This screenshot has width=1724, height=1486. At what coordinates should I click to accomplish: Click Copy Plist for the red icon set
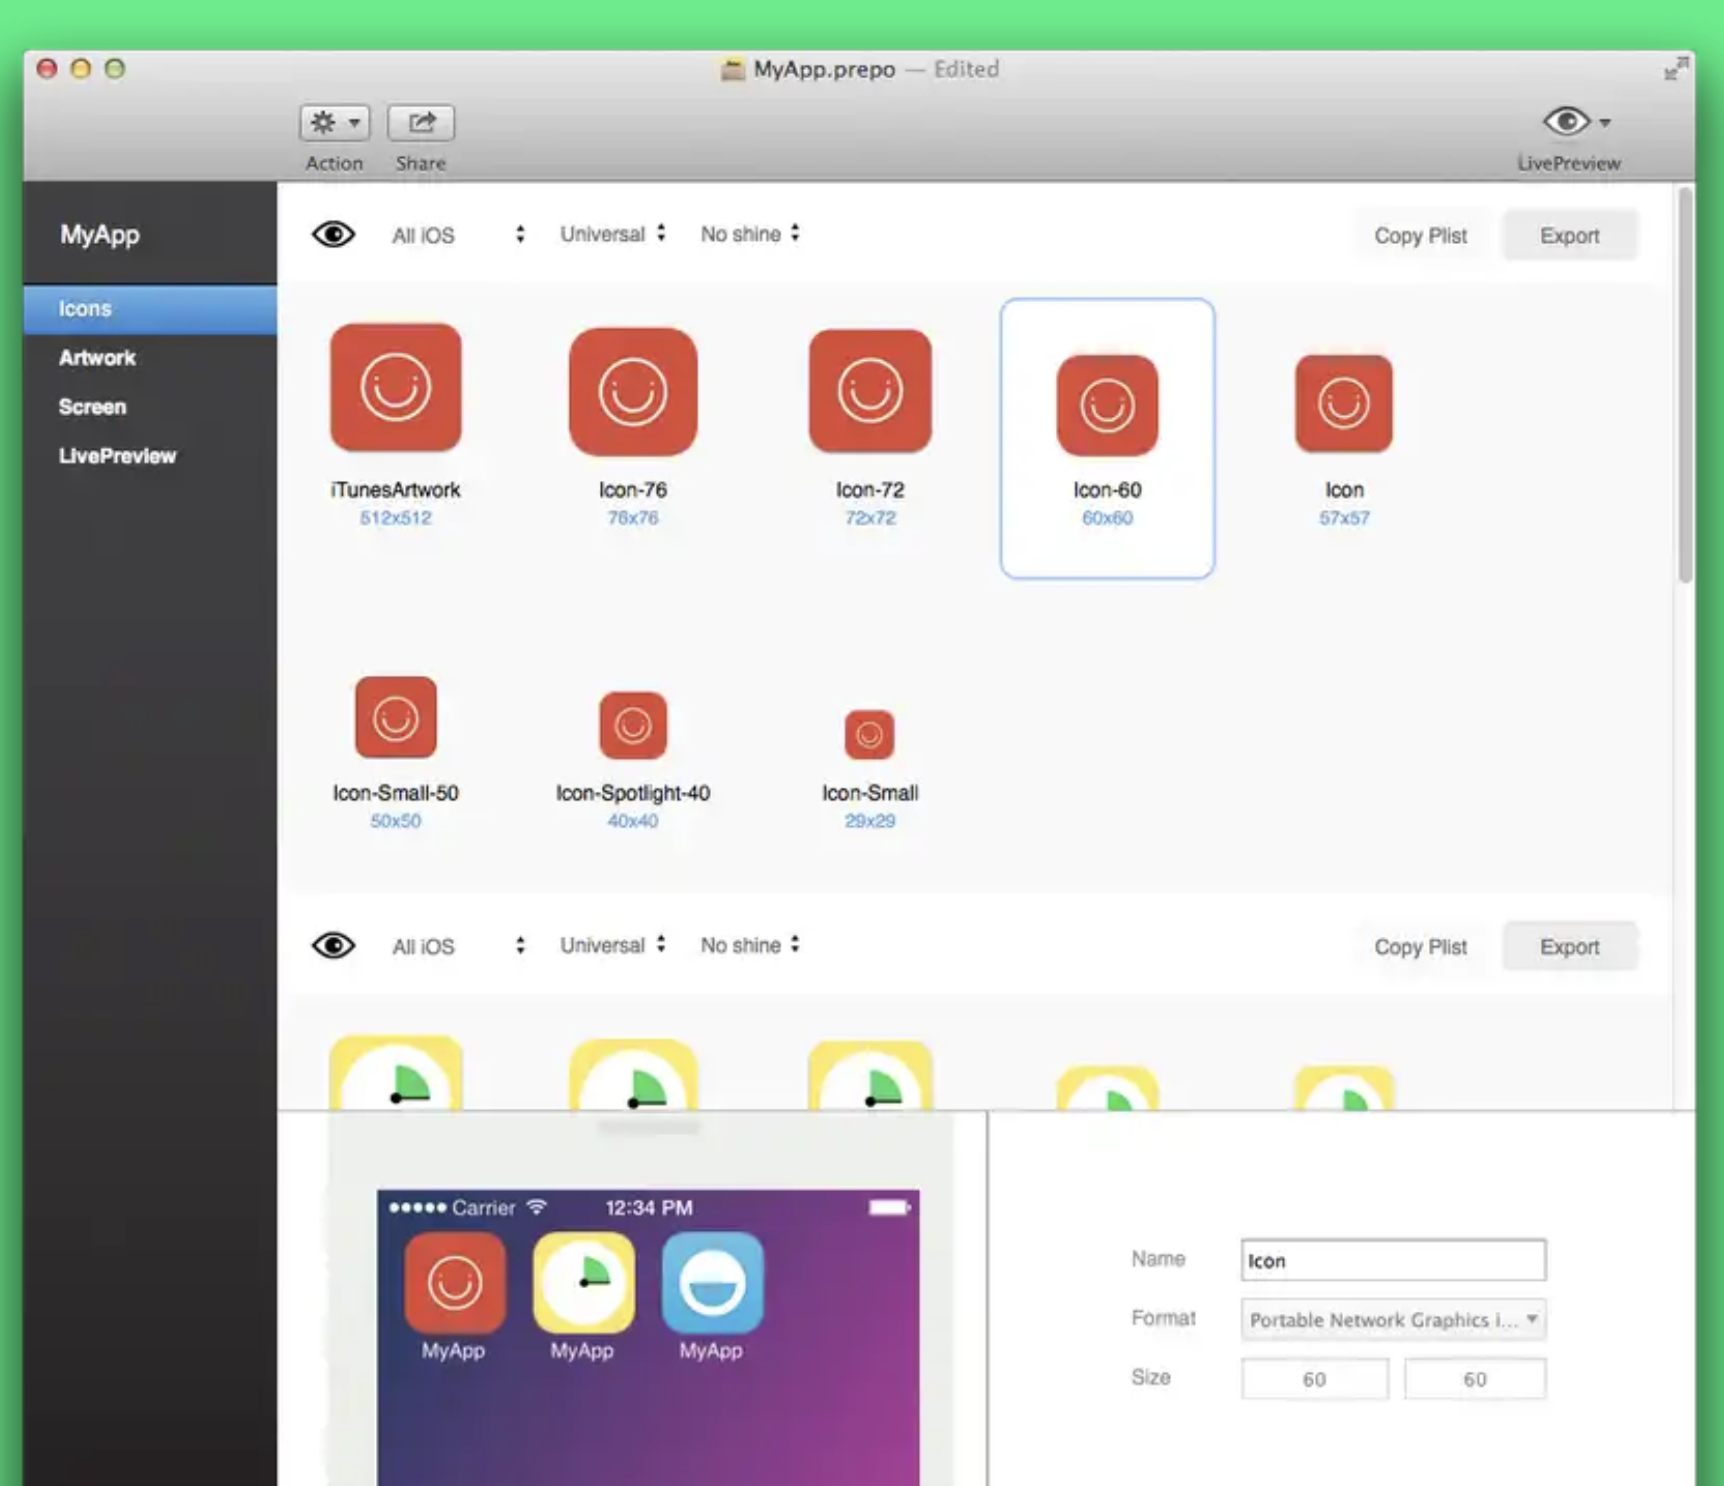1420,236
